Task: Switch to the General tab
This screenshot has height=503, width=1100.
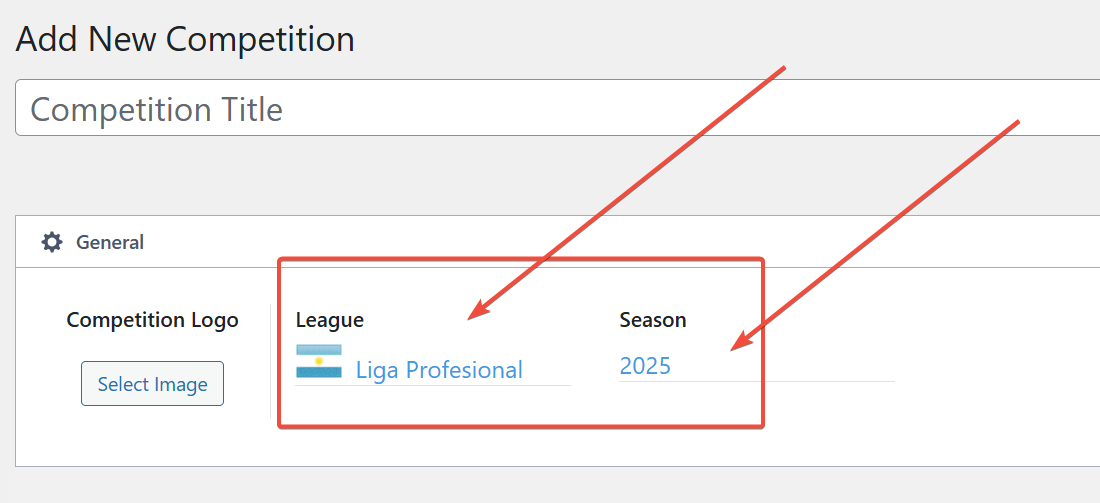Action: [93, 243]
